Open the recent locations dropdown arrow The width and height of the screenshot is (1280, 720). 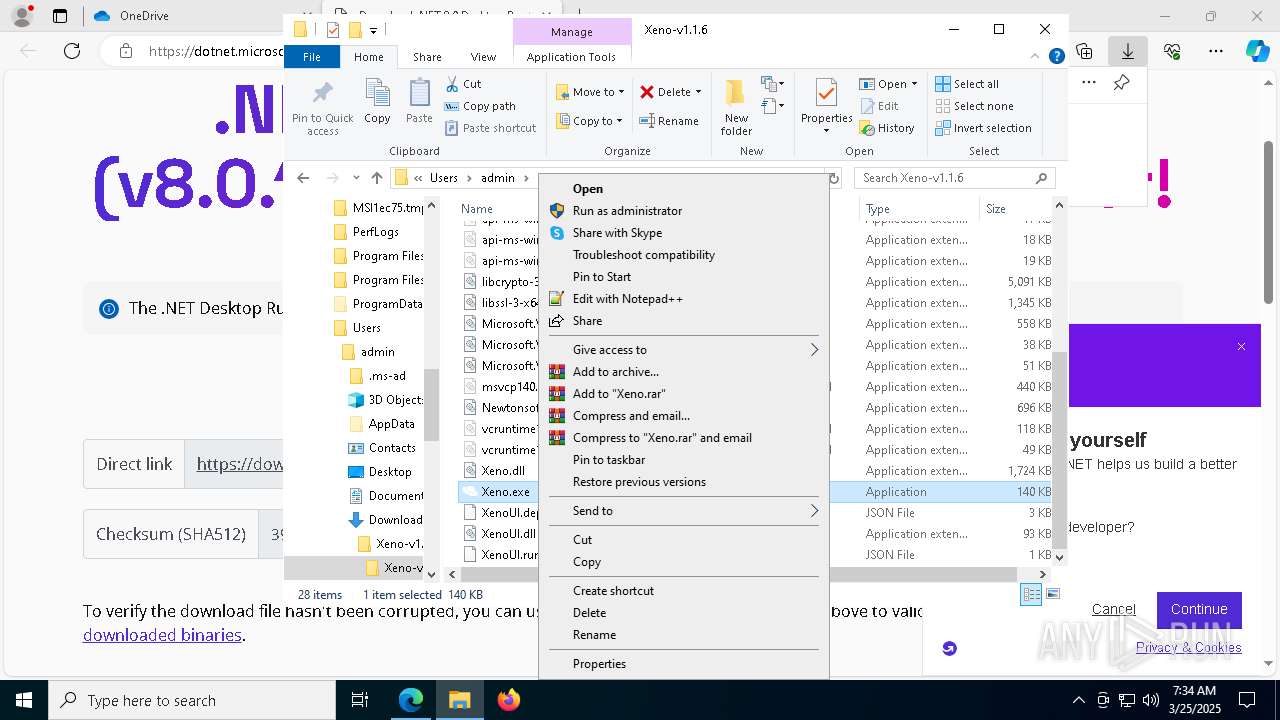coord(356,178)
